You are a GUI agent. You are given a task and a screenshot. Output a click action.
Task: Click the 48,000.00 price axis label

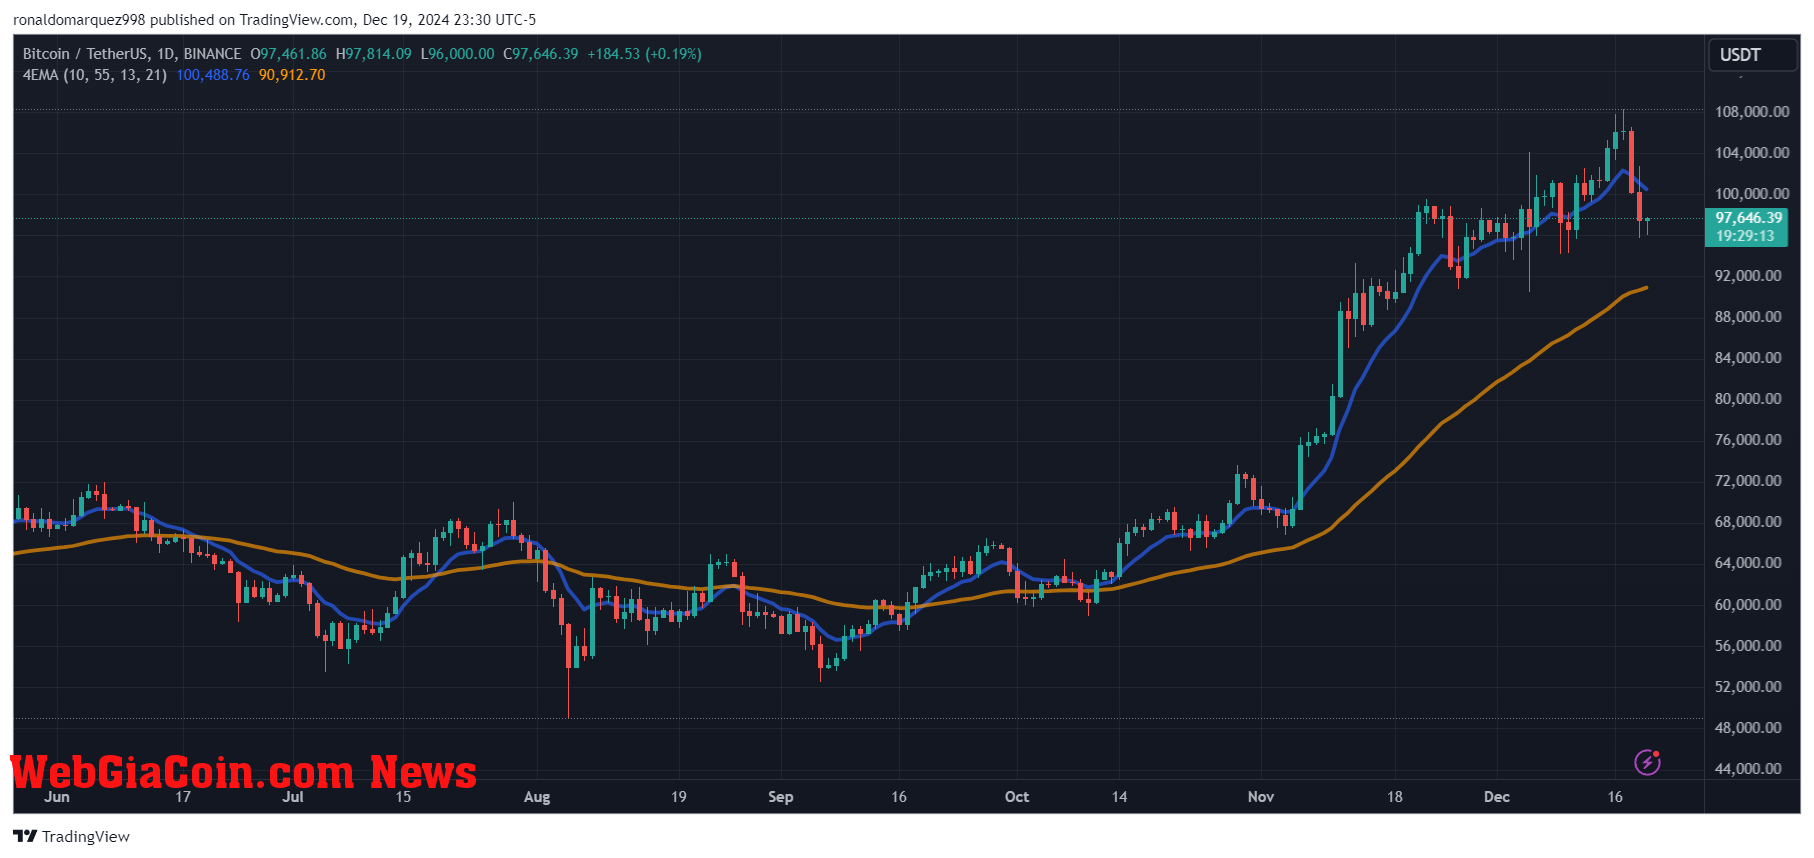[x=1748, y=728]
